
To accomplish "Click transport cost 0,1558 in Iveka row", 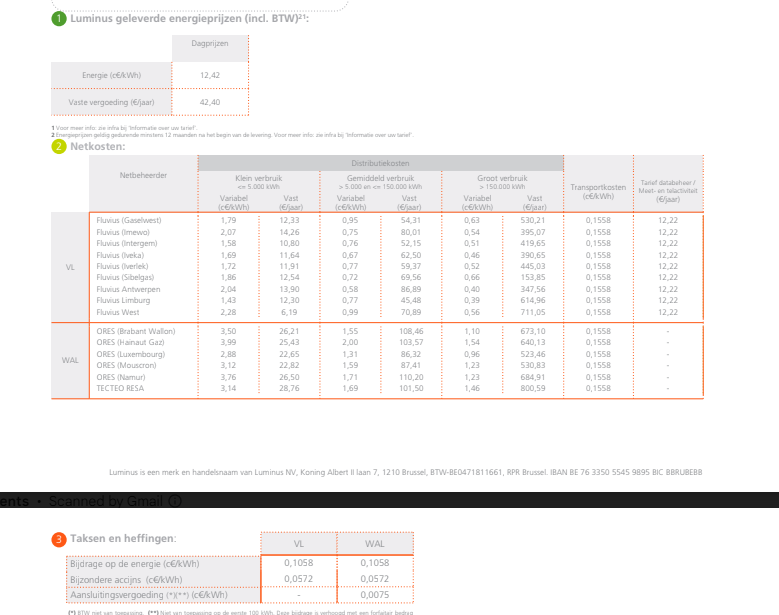I will [598, 255].
